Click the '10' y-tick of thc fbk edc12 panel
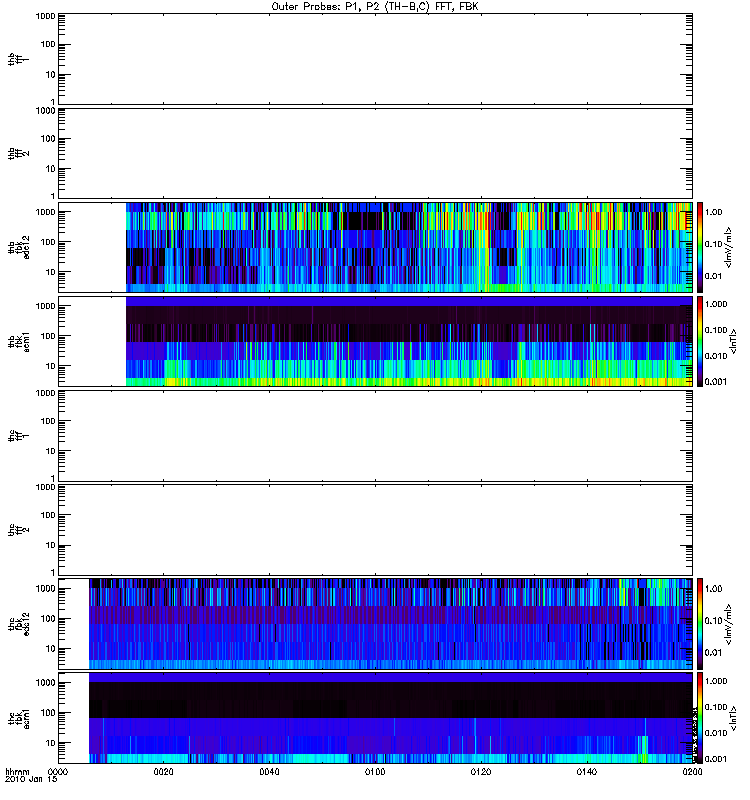This screenshot has width=750, height=800. tap(51, 649)
